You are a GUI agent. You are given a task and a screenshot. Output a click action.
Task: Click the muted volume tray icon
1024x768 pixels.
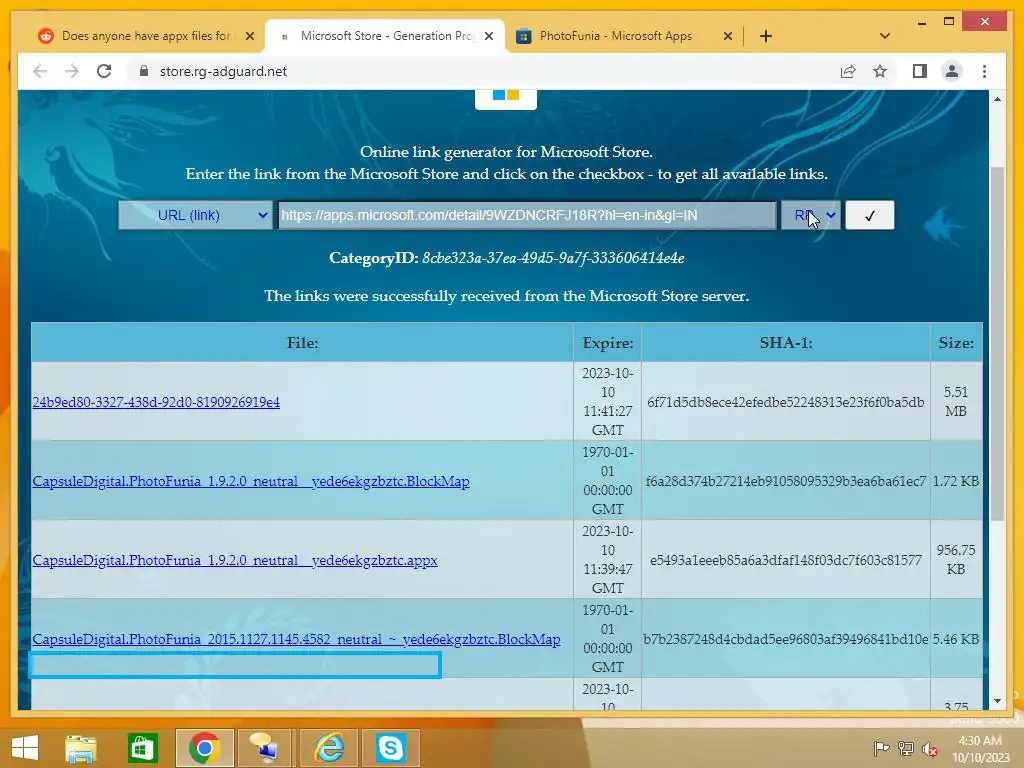pyautogui.click(x=930, y=749)
